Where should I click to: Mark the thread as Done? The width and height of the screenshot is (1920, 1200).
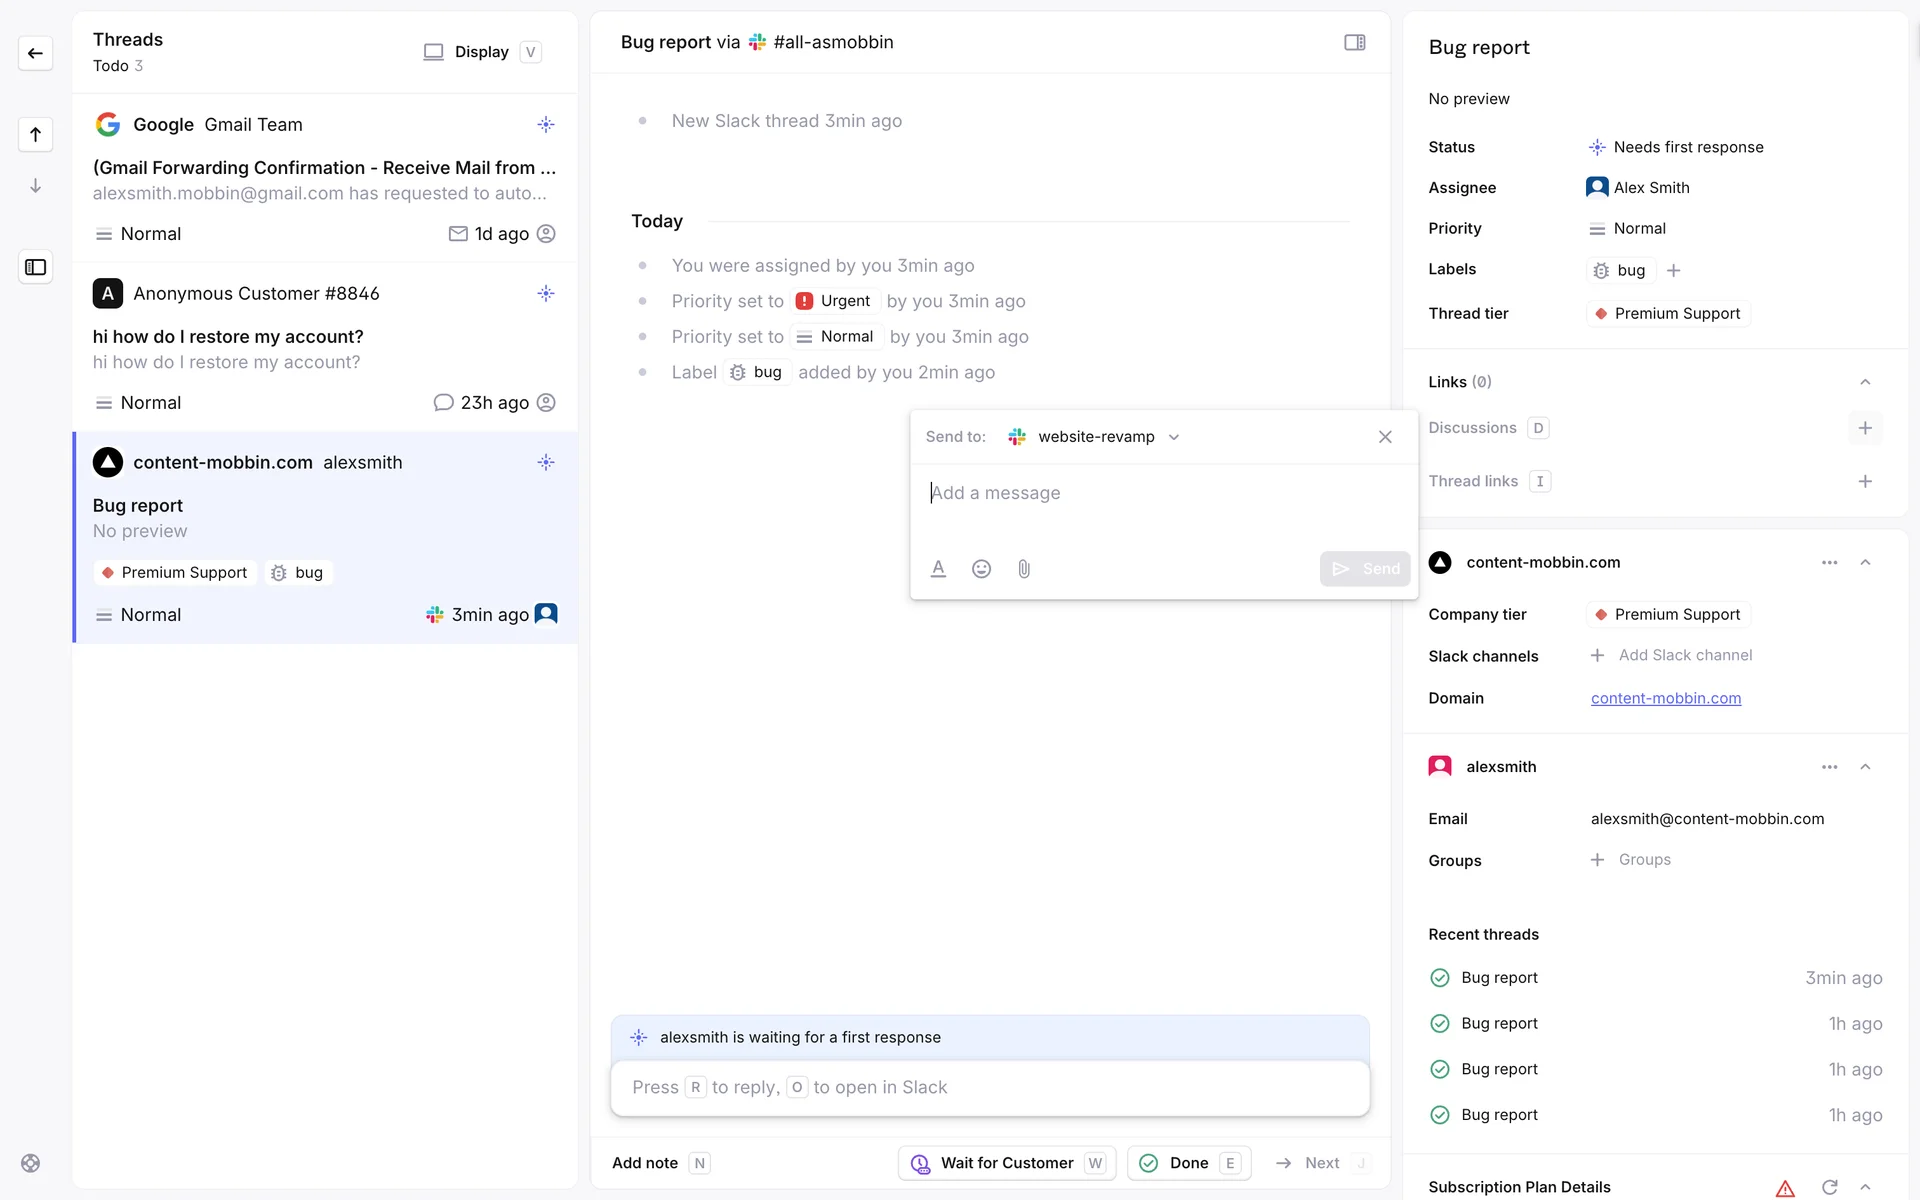(1188, 1163)
